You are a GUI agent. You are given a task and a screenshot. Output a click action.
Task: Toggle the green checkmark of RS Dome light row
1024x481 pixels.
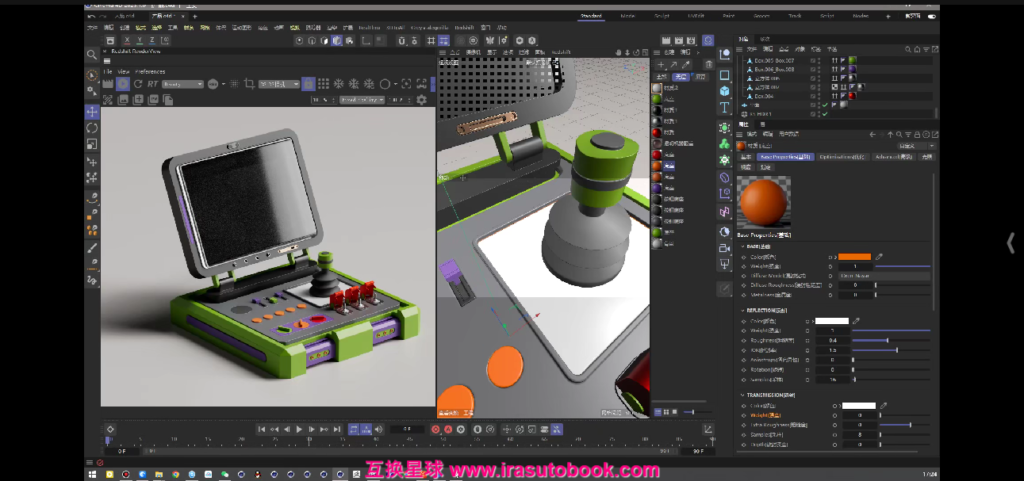(x=825, y=114)
